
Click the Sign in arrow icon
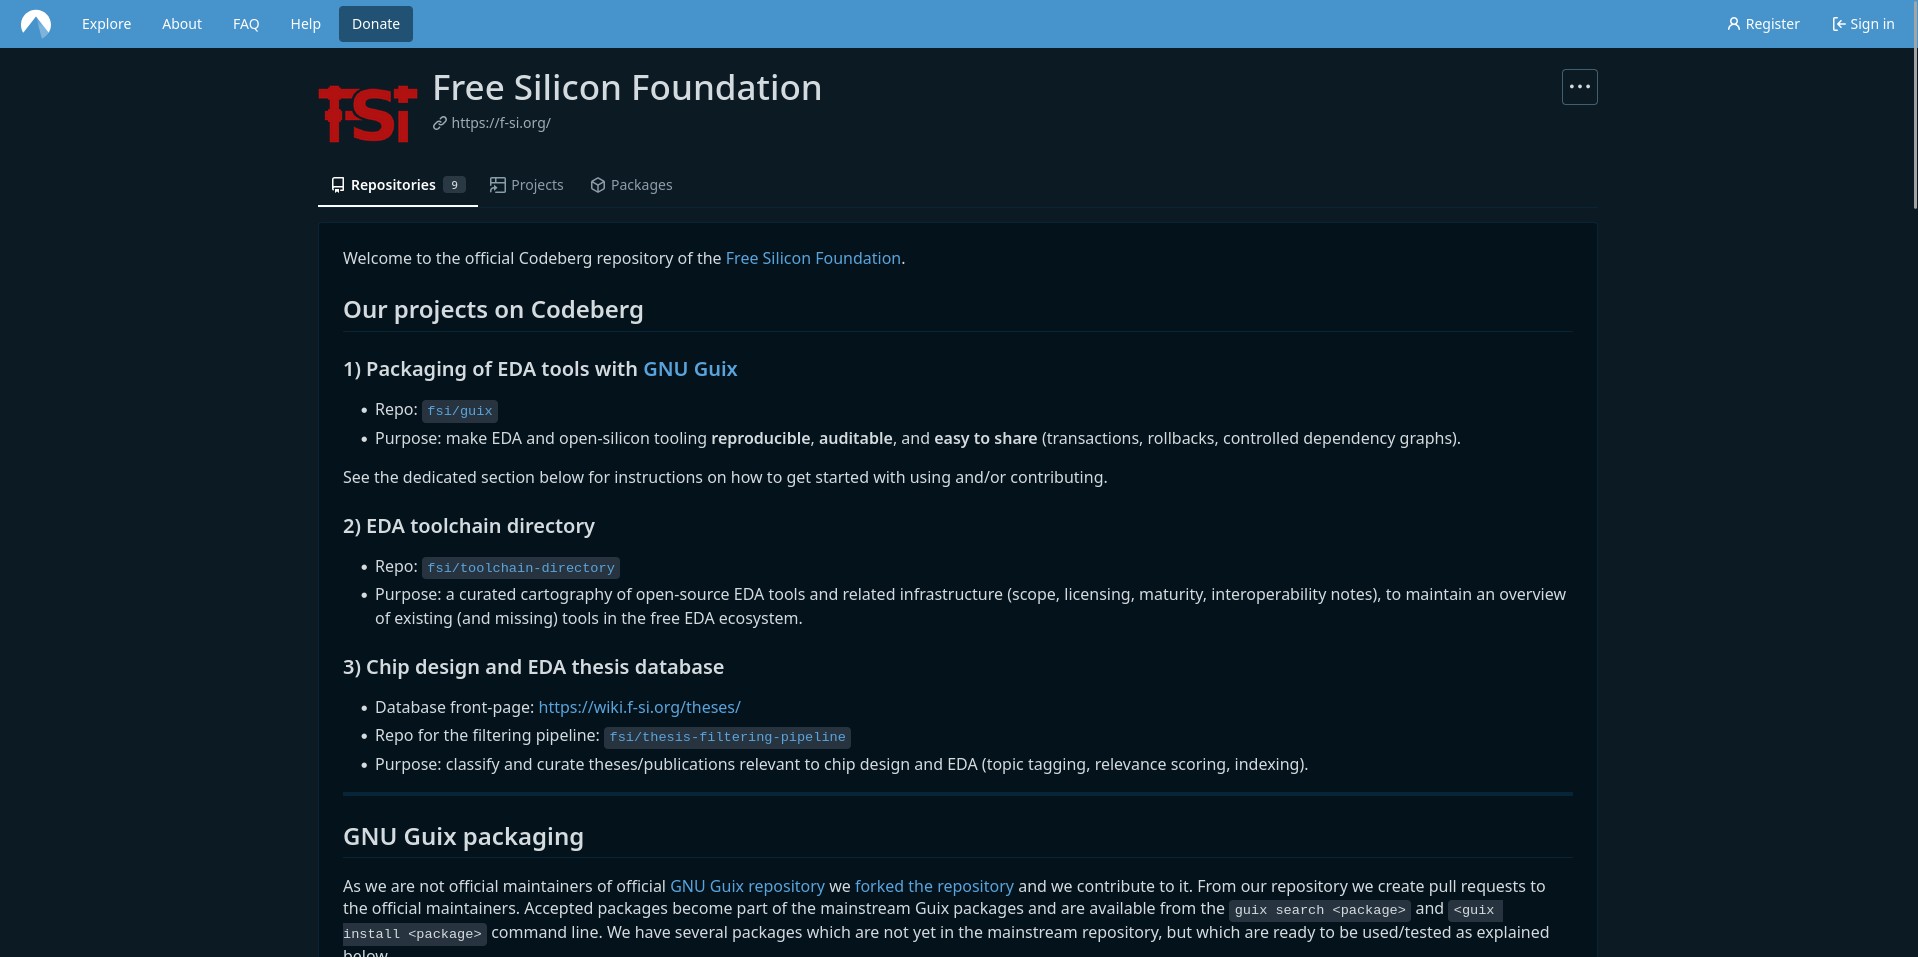[1838, 24]
